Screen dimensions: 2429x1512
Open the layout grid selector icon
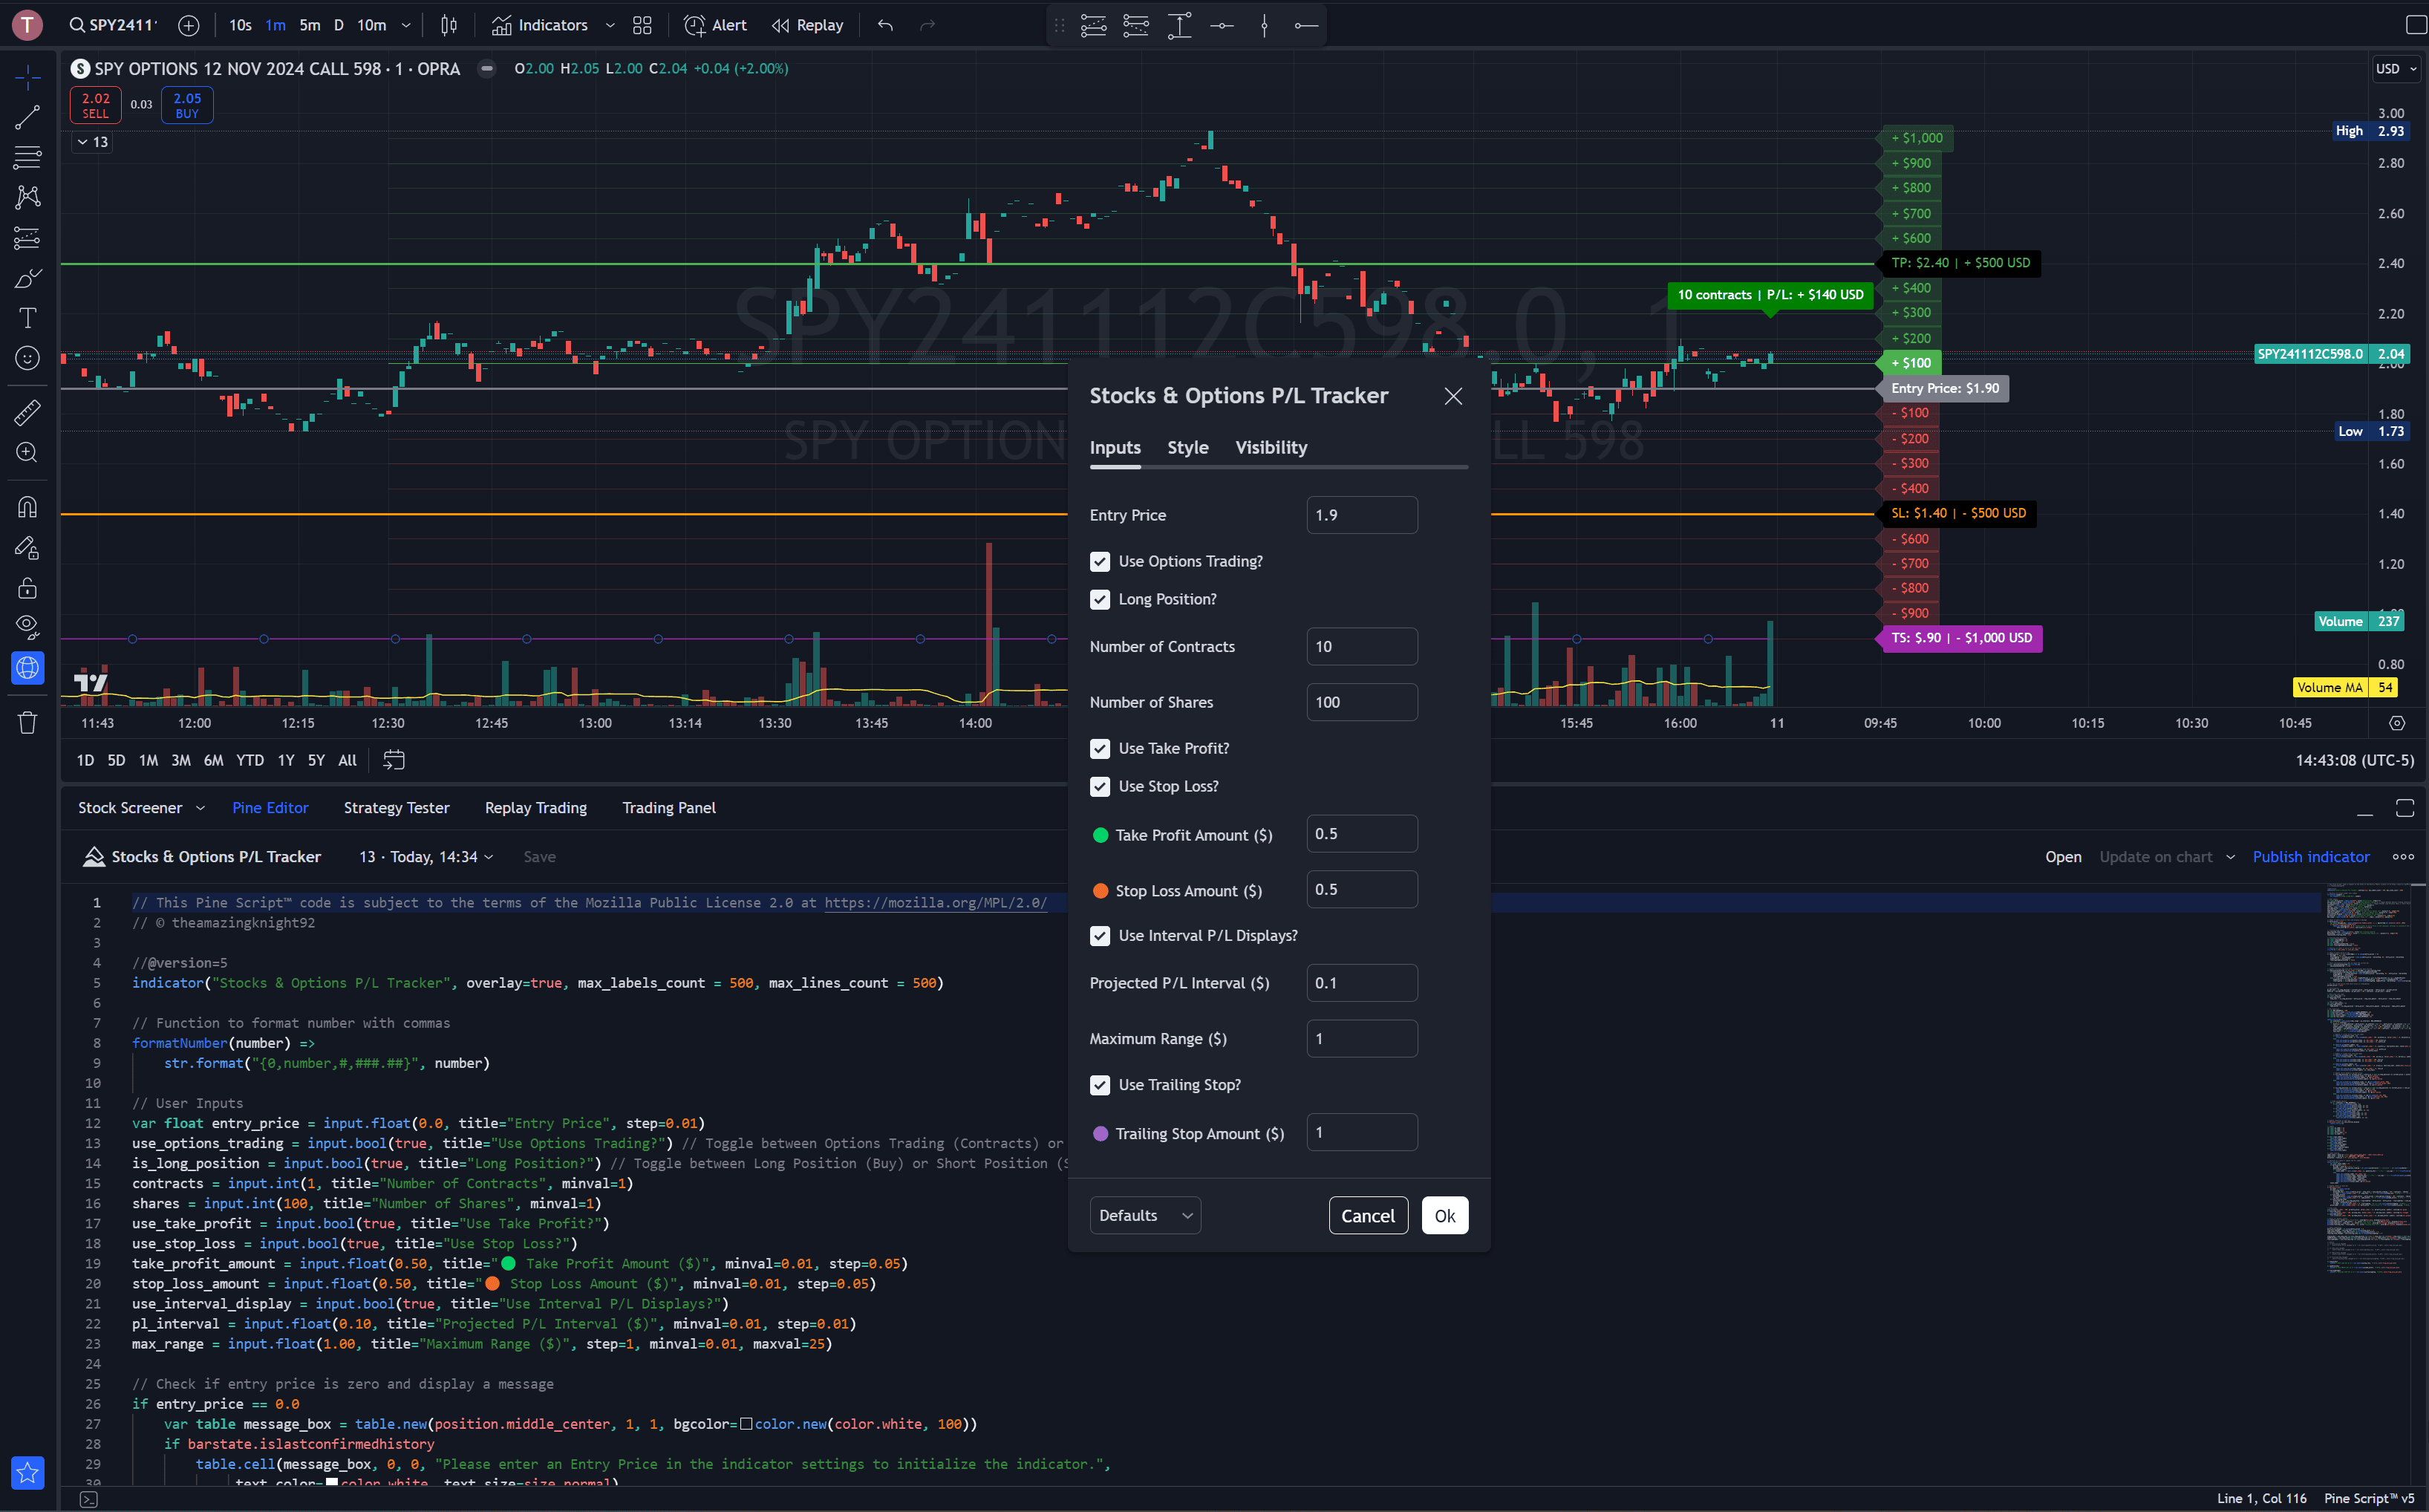pos(642,25)
